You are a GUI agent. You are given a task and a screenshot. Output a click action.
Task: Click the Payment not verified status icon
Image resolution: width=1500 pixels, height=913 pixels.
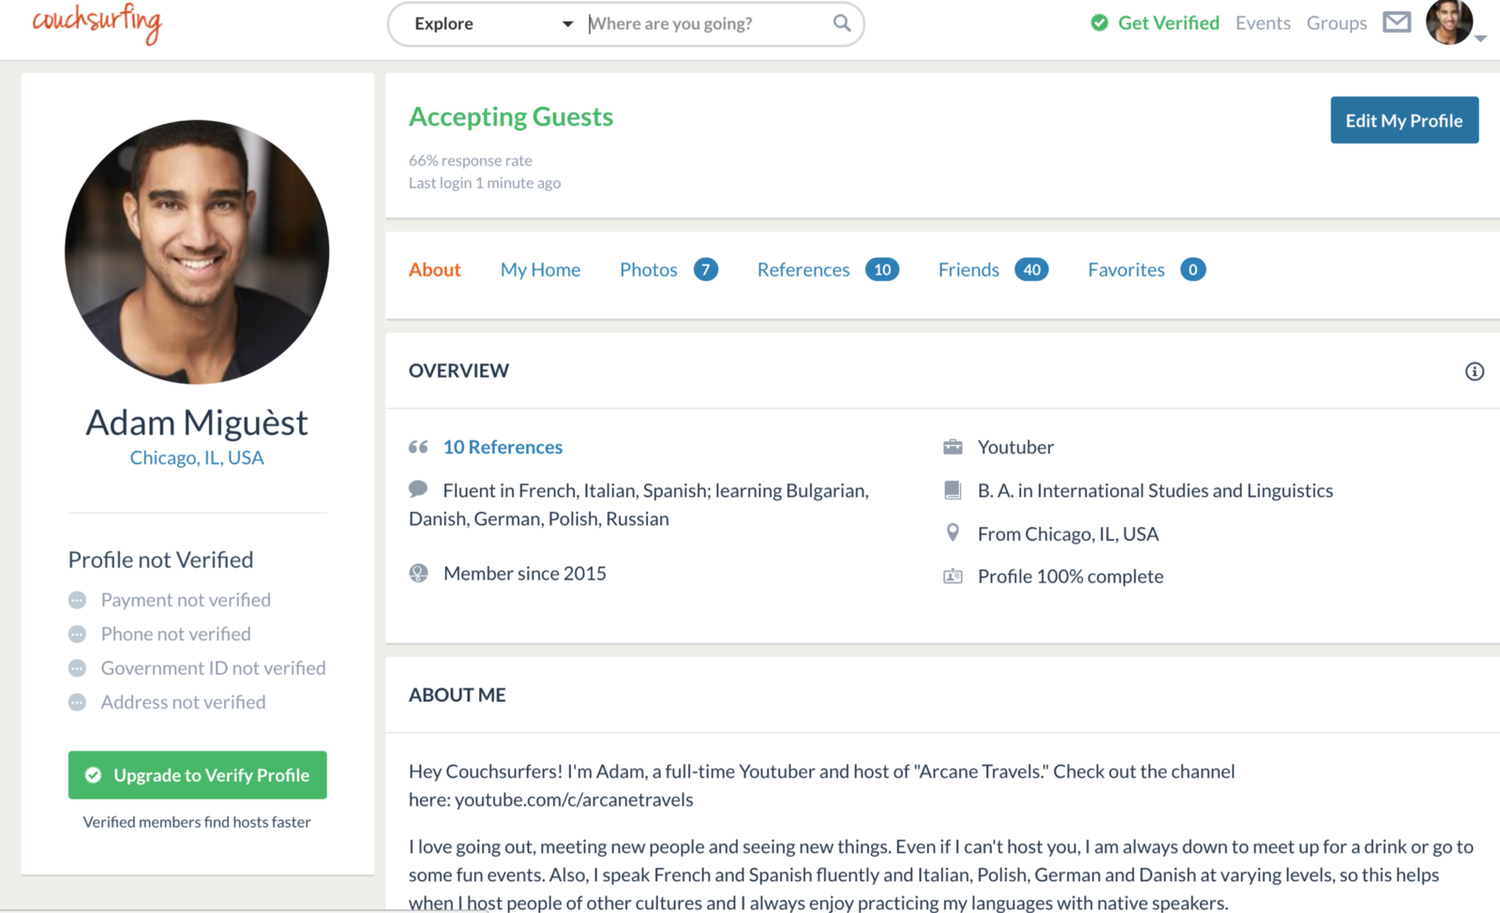click(x=77, y=600)
